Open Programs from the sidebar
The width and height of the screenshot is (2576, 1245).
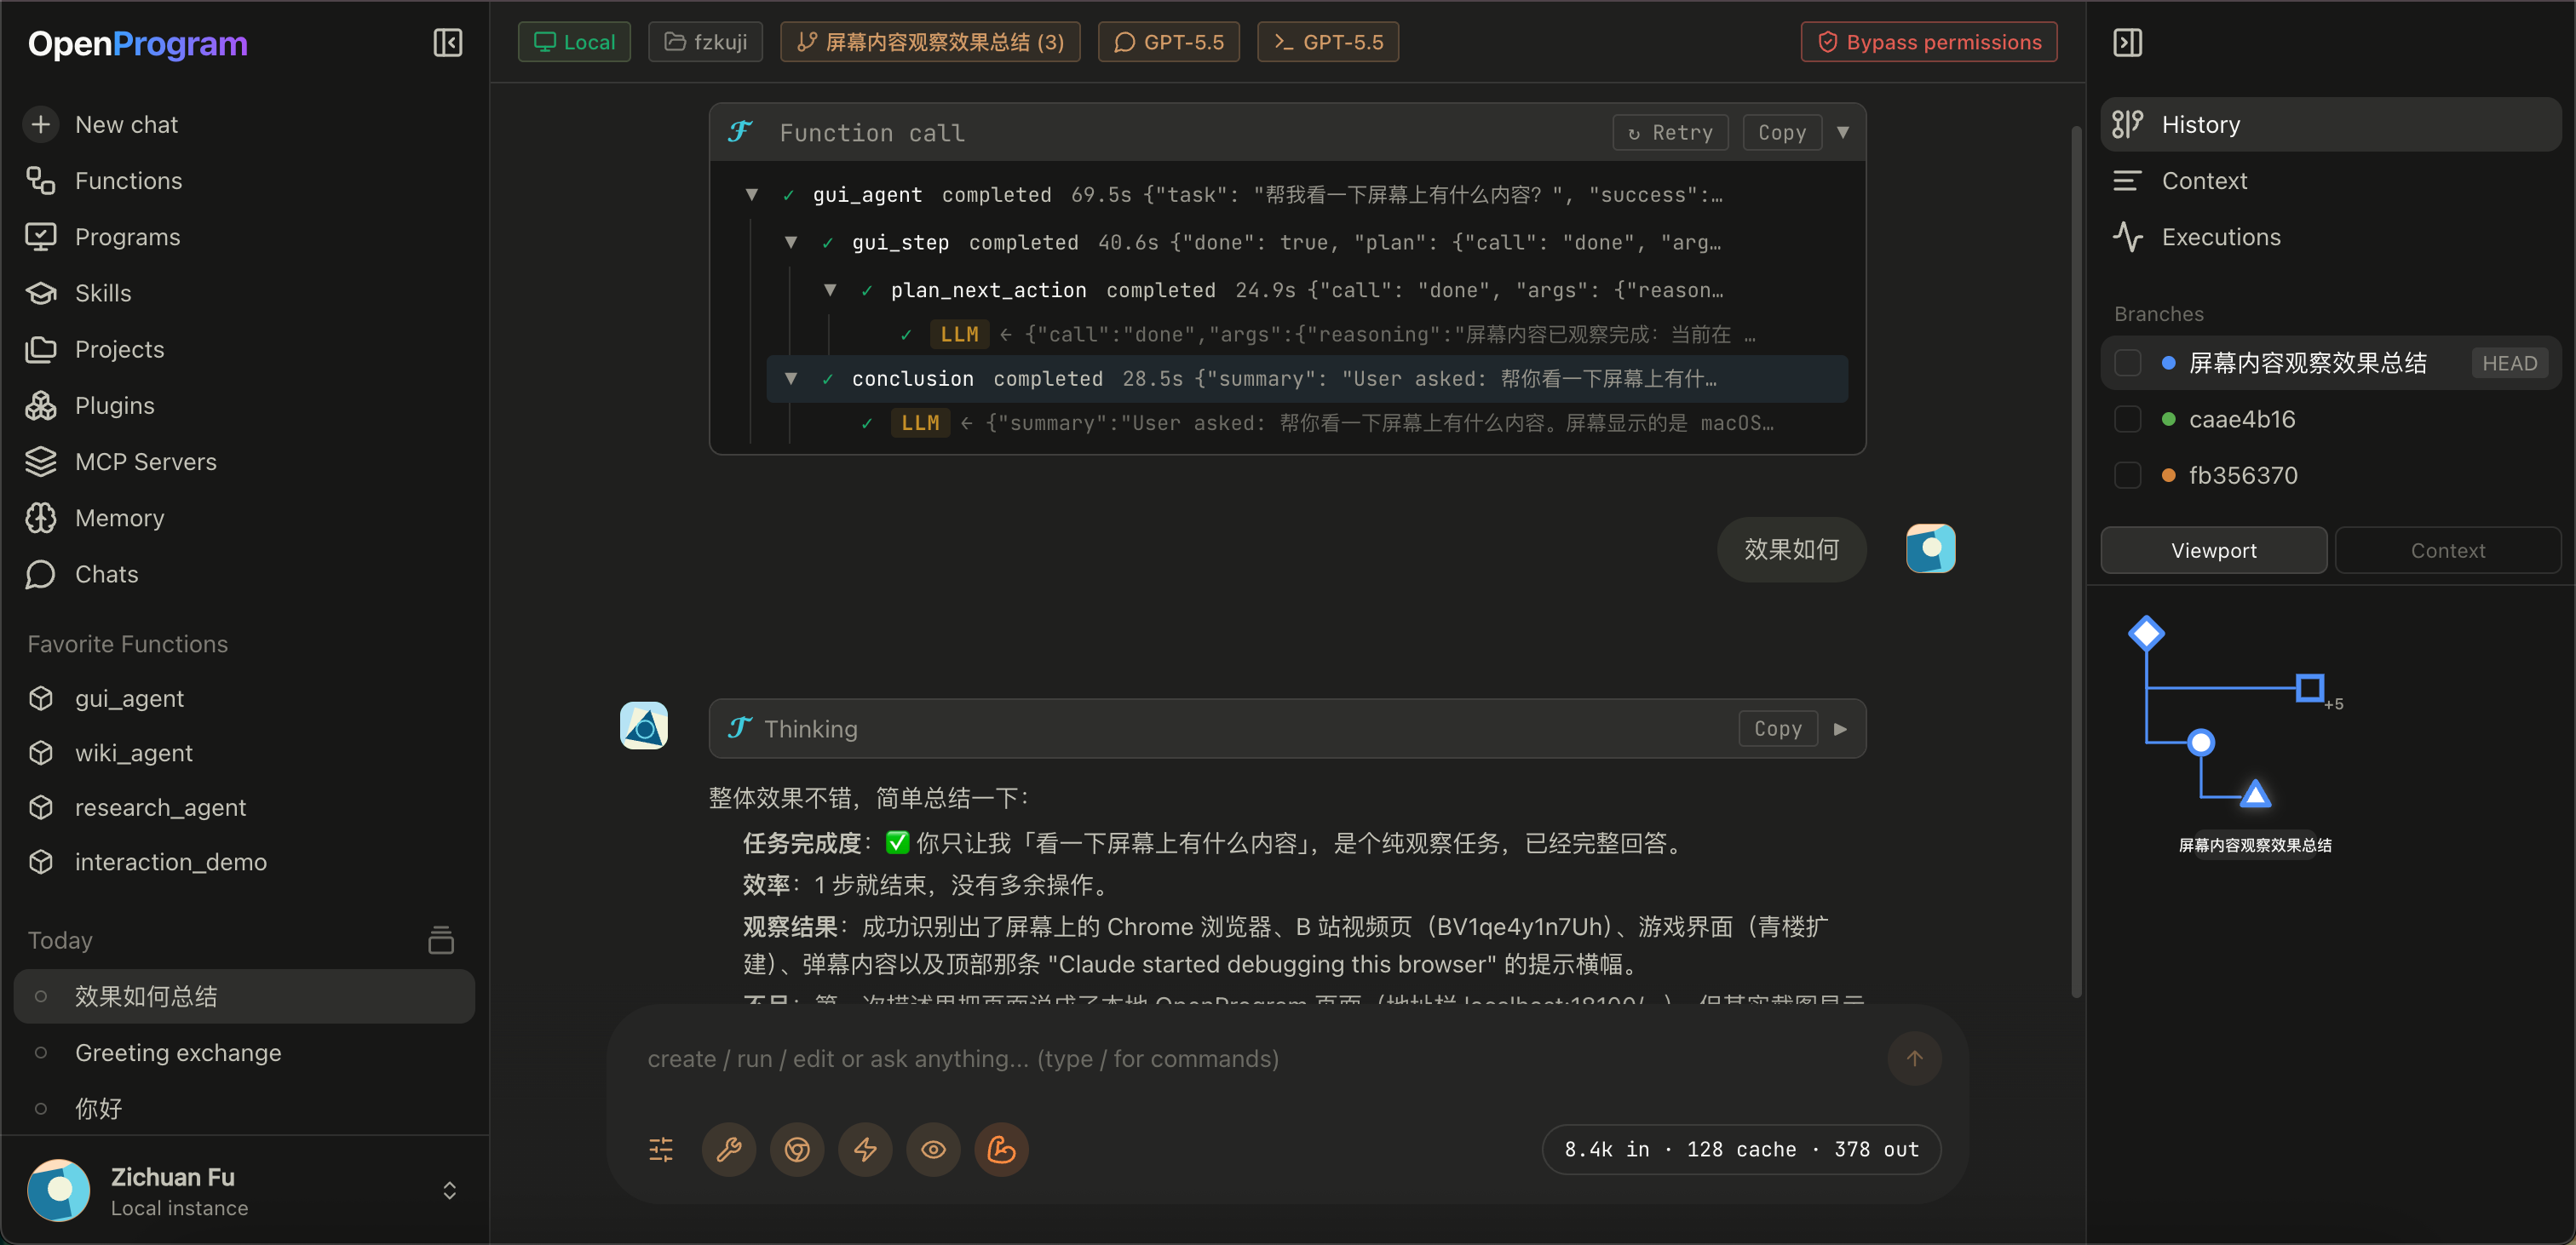tap(127, 237)
